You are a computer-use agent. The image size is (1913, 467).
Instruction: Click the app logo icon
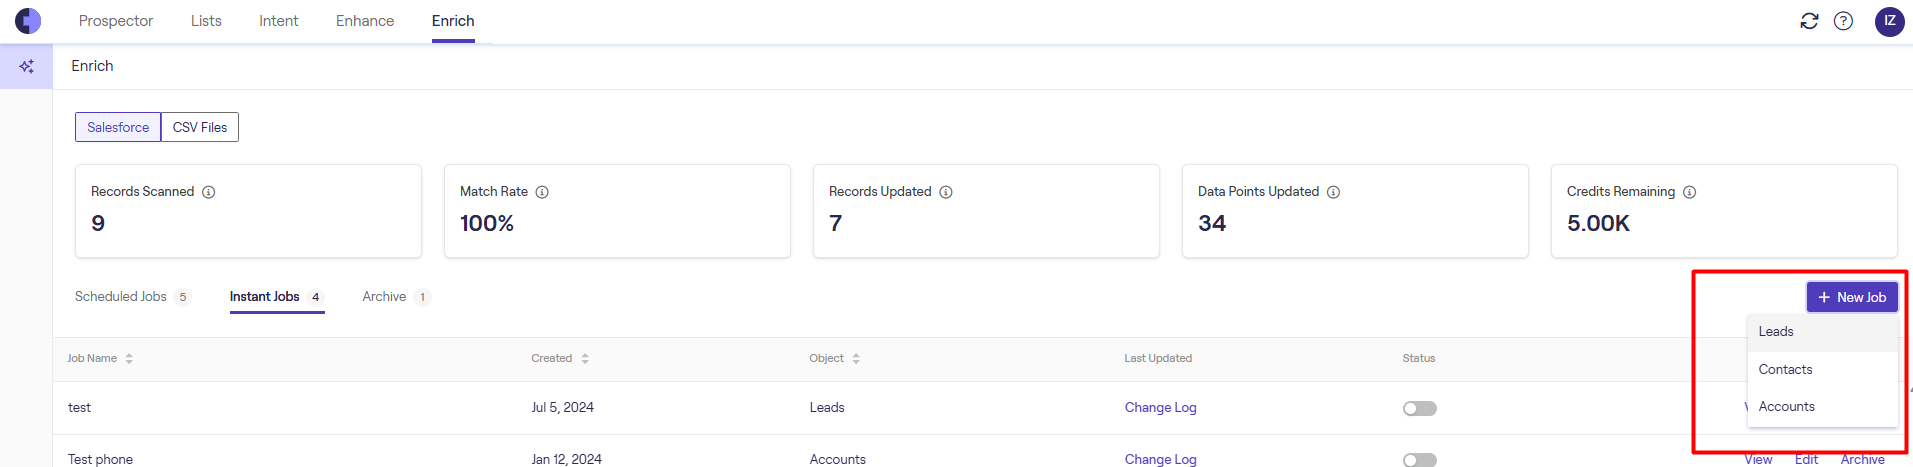click(28, 21)
